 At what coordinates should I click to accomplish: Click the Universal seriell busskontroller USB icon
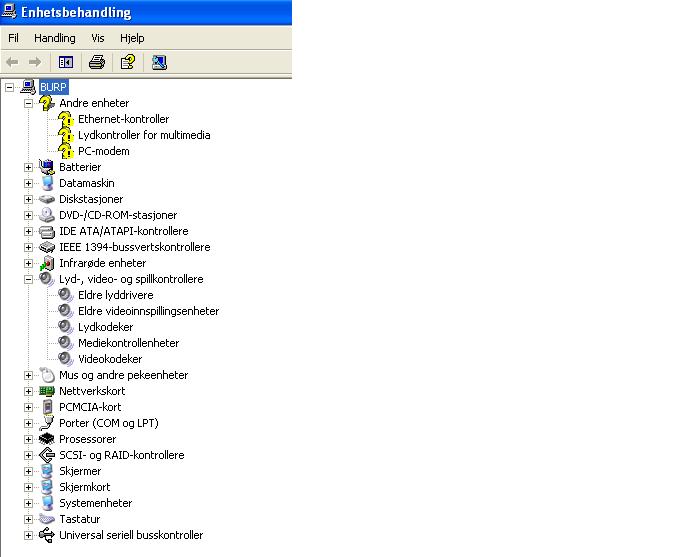coord(47,535)
